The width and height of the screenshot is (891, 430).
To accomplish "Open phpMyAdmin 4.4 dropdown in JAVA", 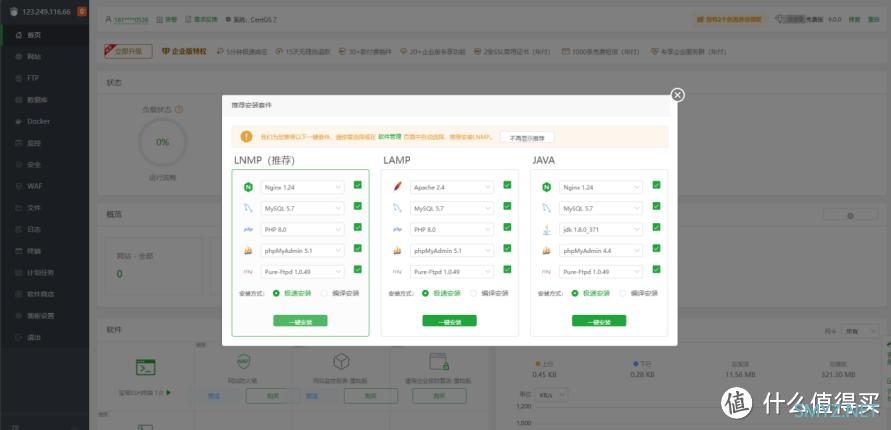I will [x=601, y=251].
